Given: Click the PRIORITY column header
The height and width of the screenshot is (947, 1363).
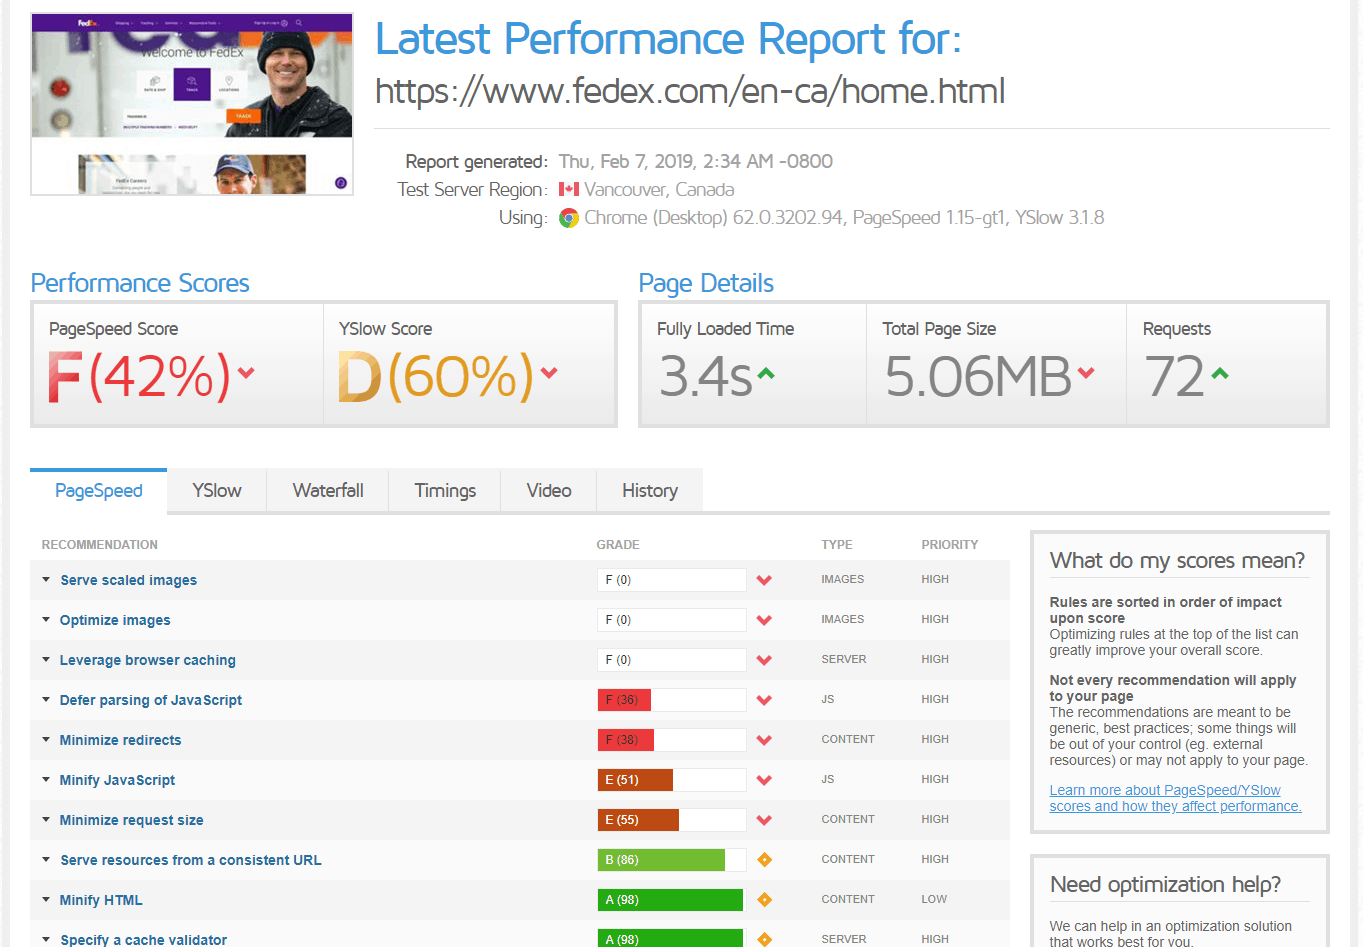Looking at the screenshot, I should coord(949,545).
